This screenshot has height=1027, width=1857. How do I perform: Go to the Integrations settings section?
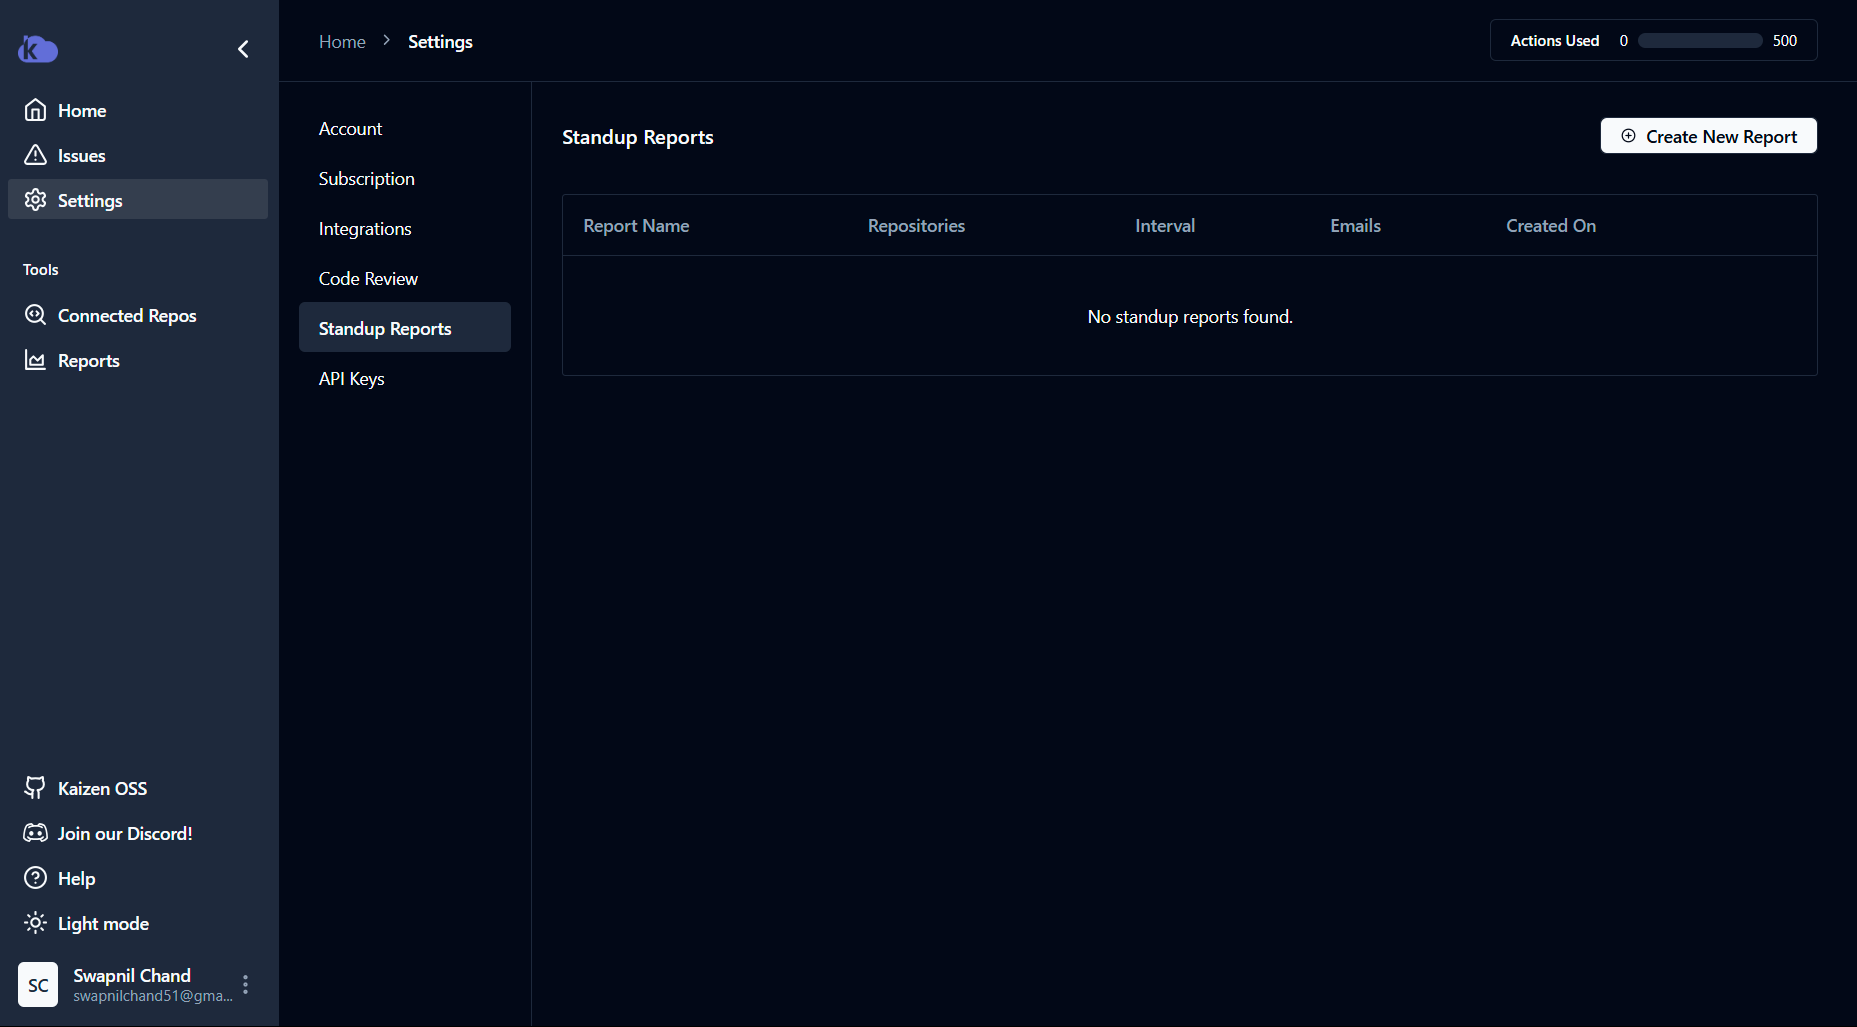[365, 229]
